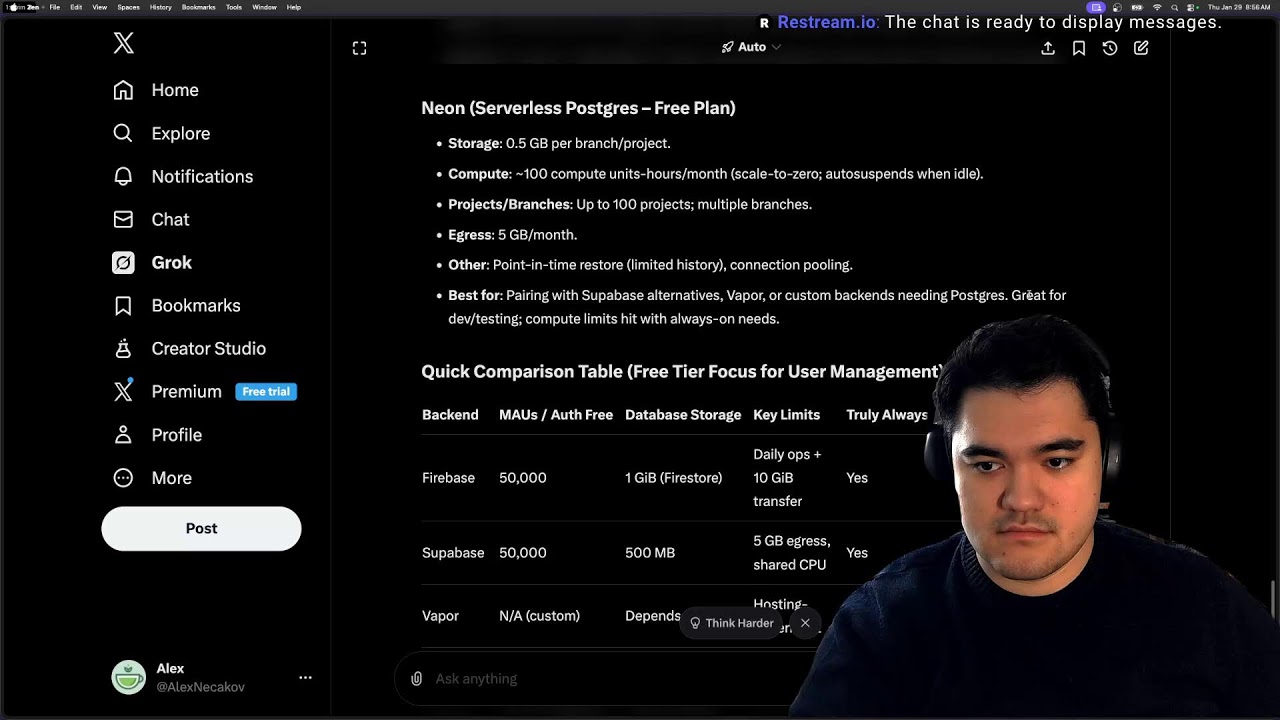Open the Edit menu
Image resolution: width=1280 pixels, height=720 pixels.
point(76,7)
